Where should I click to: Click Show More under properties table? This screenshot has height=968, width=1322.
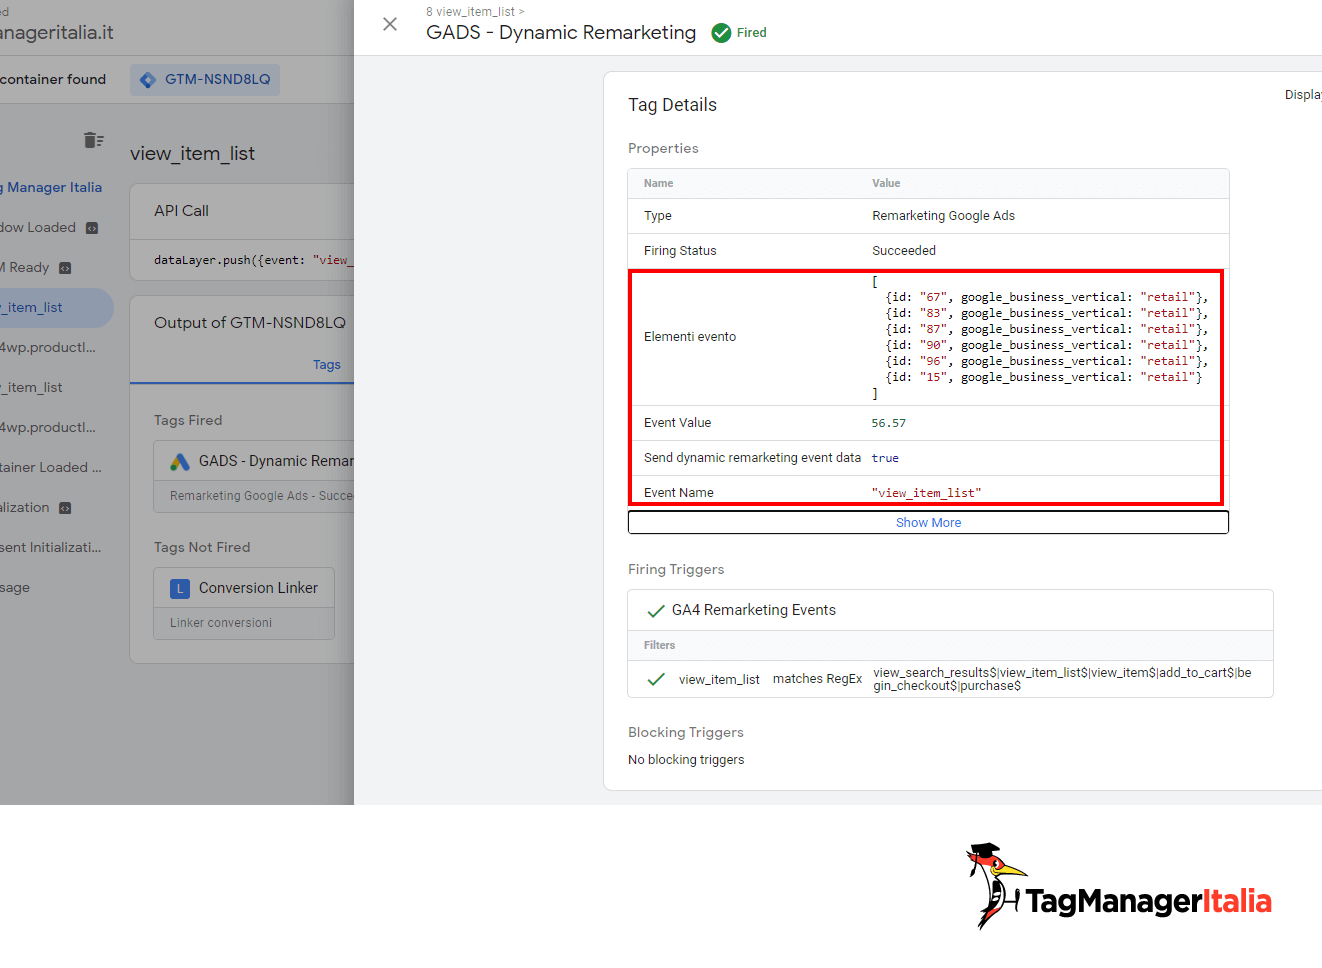928,523
